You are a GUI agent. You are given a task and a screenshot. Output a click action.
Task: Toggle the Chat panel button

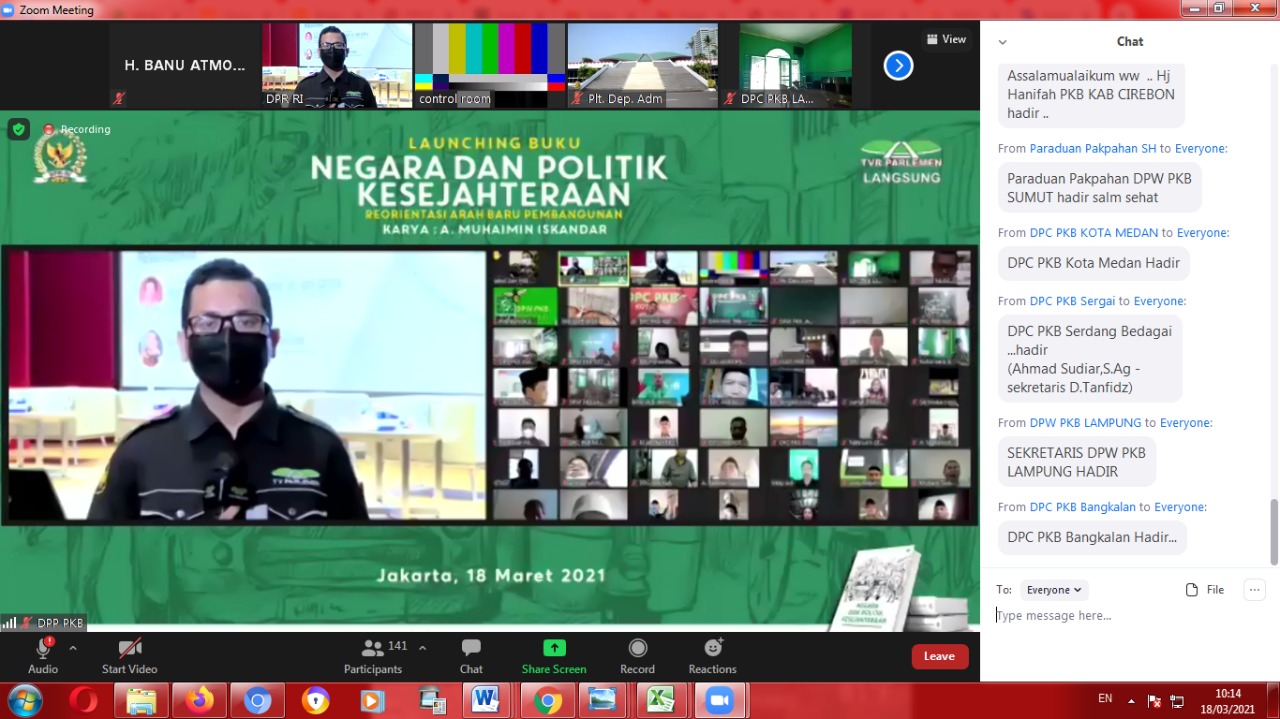[x=471, y=656]
